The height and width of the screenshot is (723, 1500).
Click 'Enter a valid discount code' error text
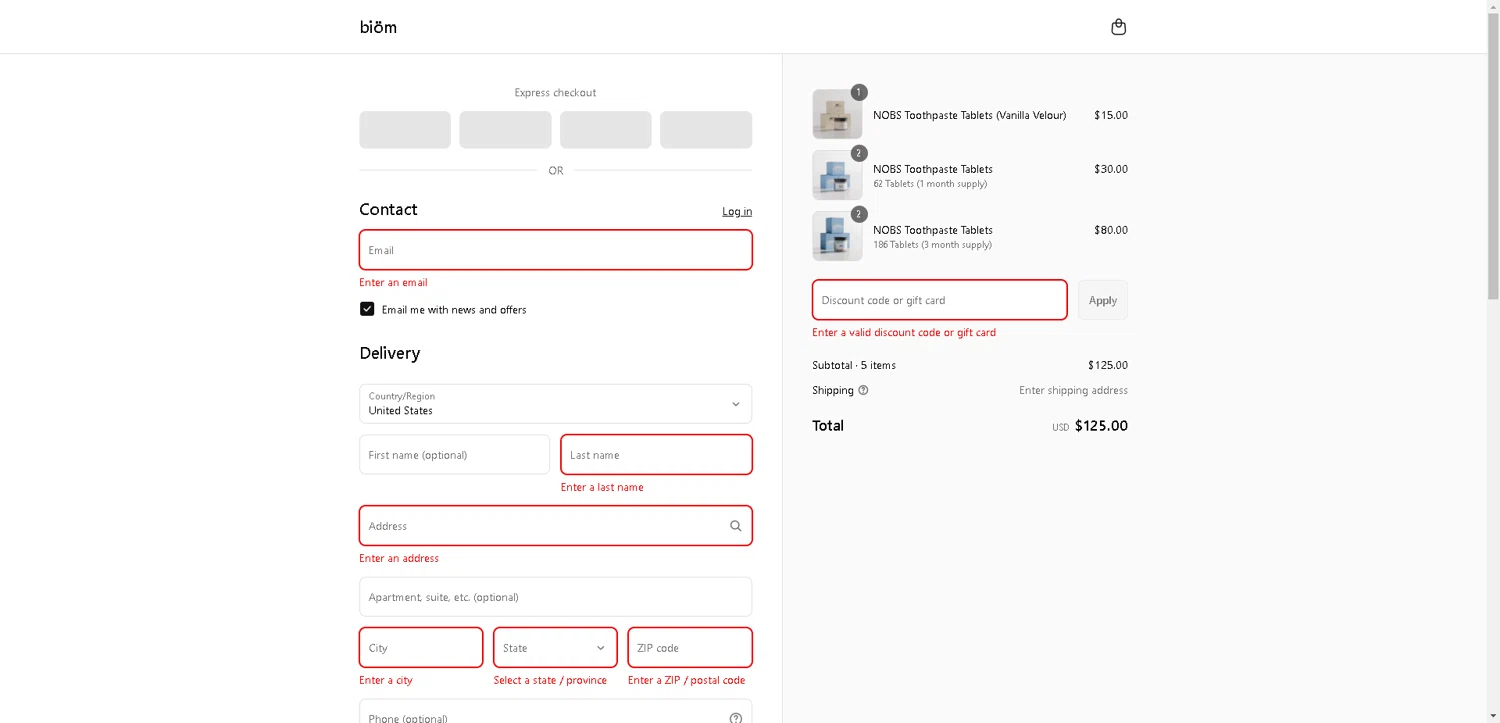tap(904, 333)
